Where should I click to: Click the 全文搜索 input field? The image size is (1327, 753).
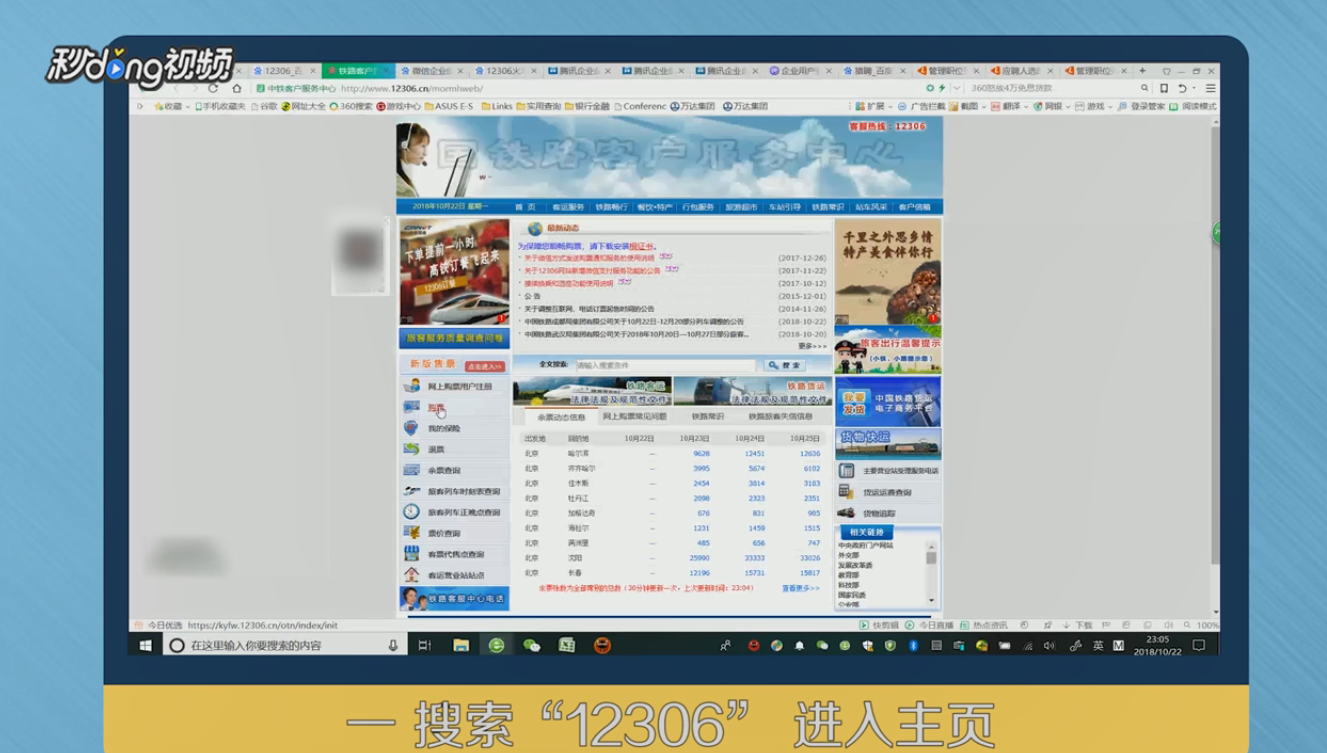665,365
